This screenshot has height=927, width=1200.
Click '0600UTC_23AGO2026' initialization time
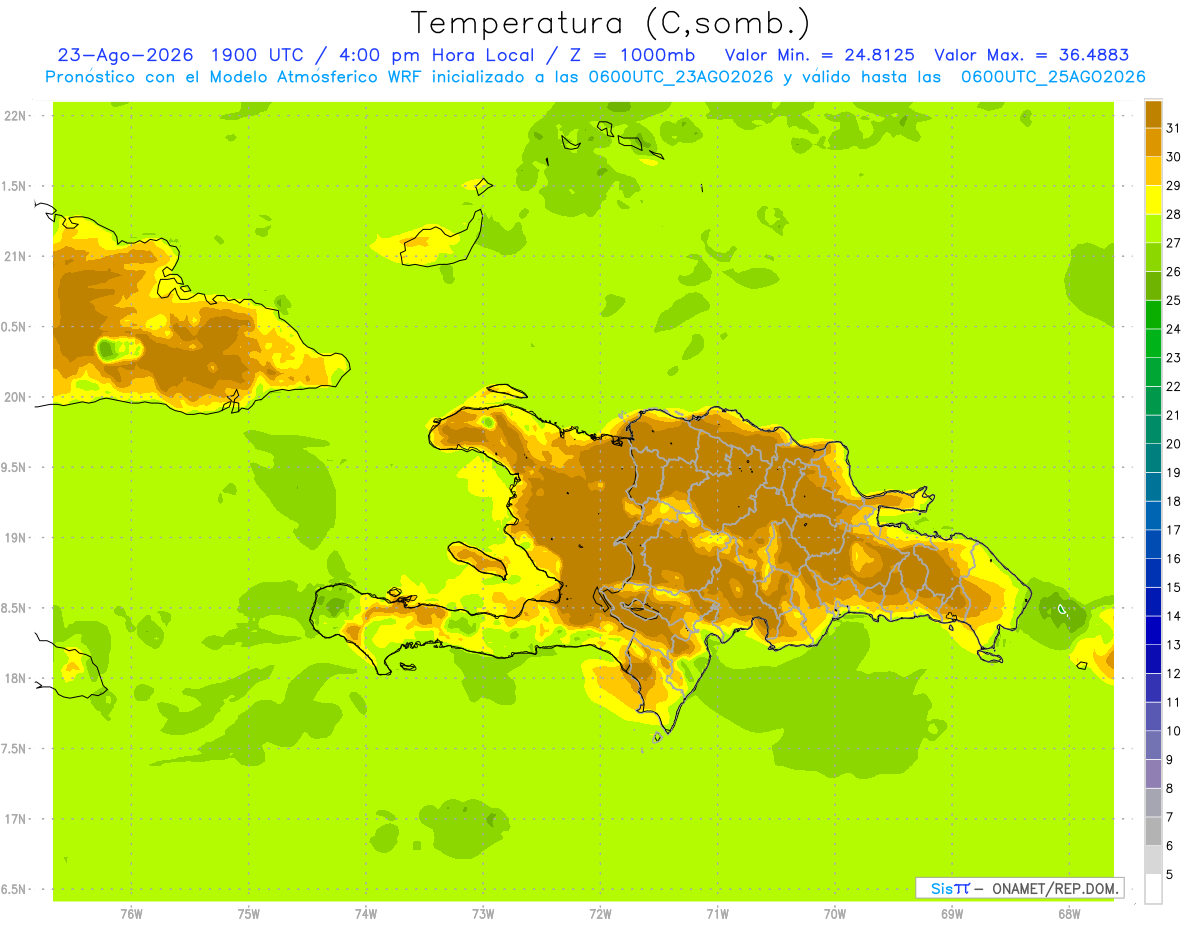(x=679, y=76)
